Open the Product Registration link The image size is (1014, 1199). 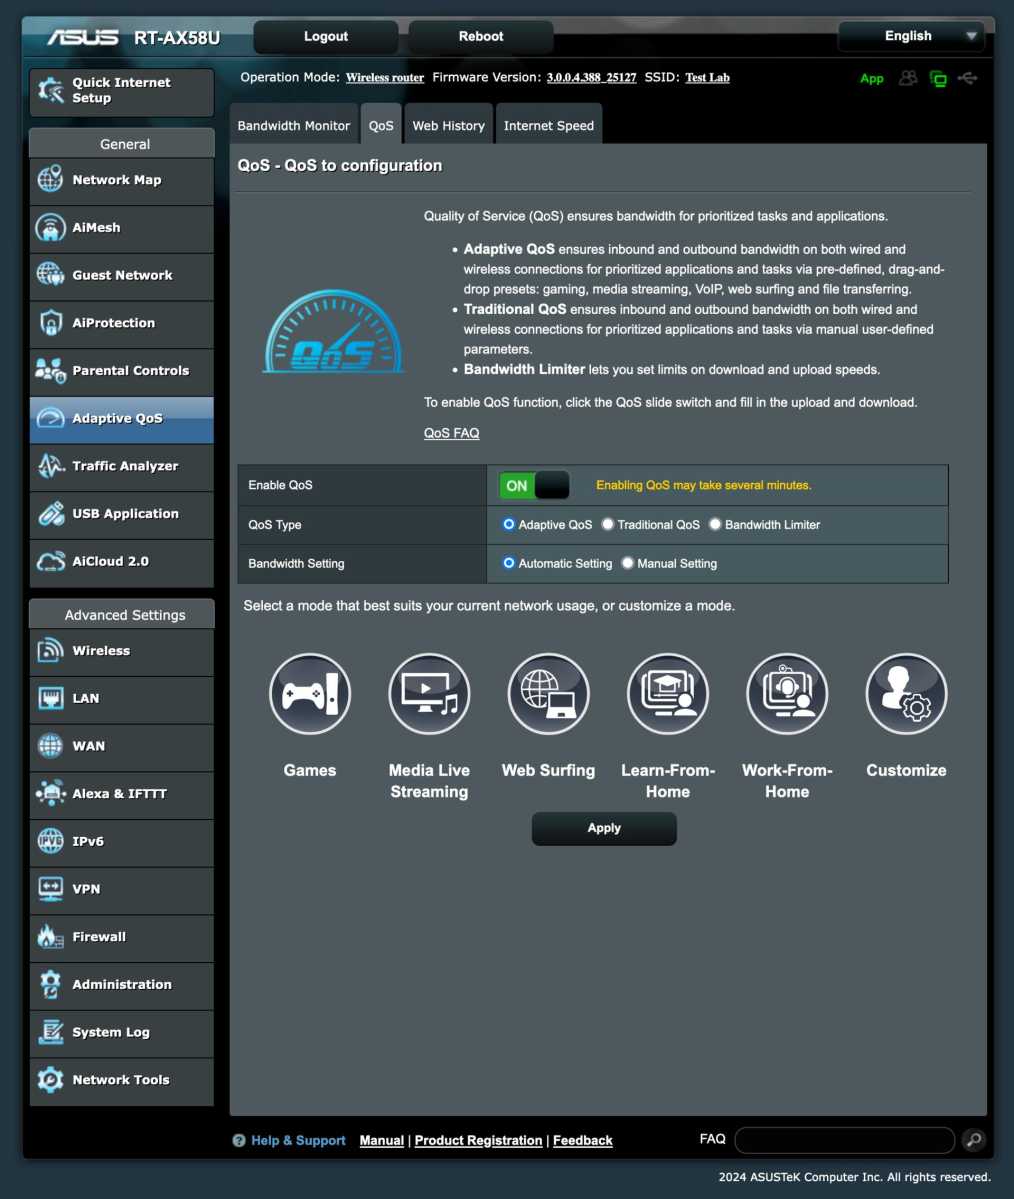click(478, 1140)
